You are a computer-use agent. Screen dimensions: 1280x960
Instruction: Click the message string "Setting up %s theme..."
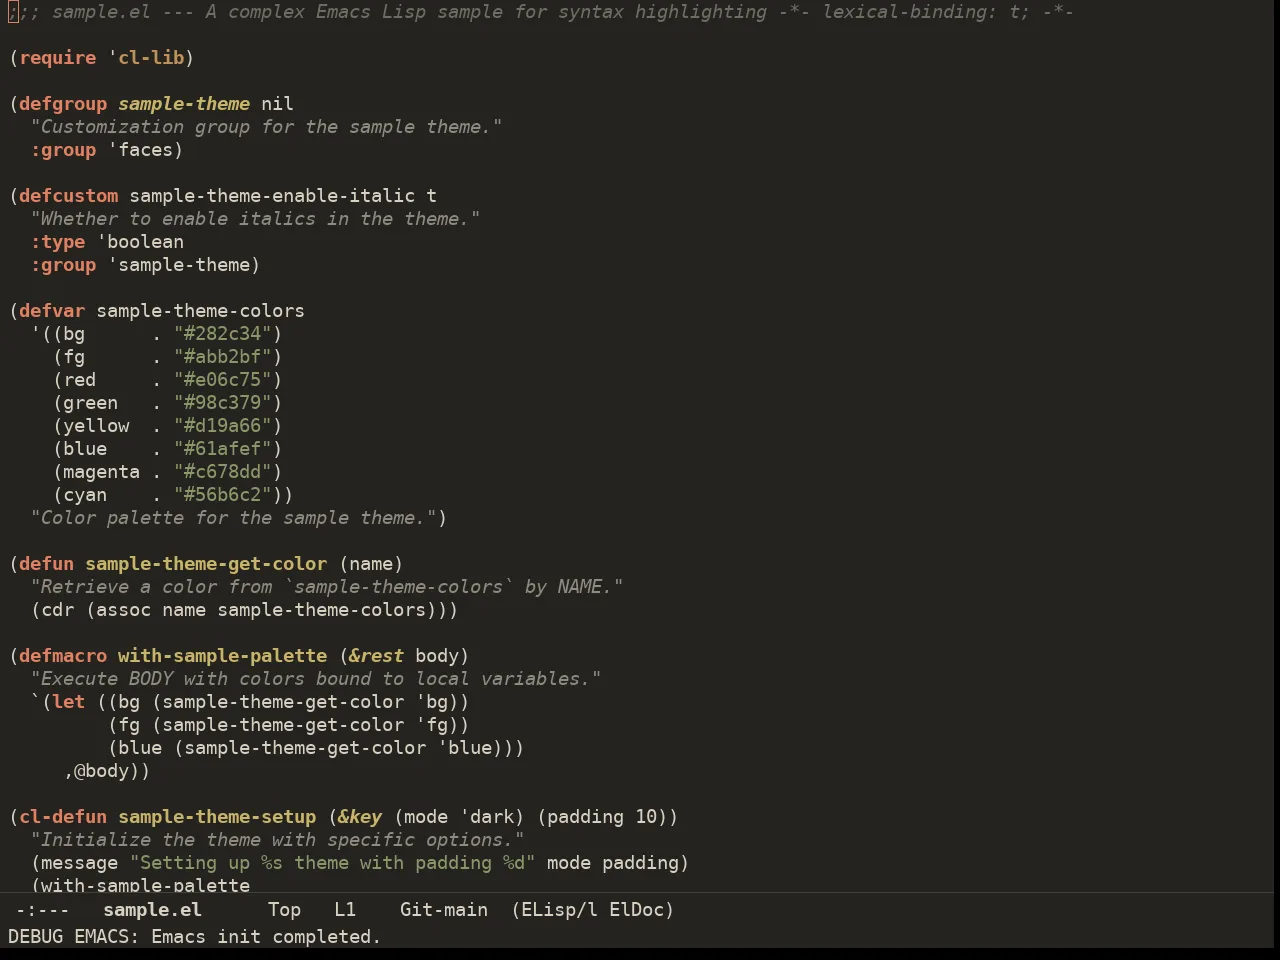[332, 863]
